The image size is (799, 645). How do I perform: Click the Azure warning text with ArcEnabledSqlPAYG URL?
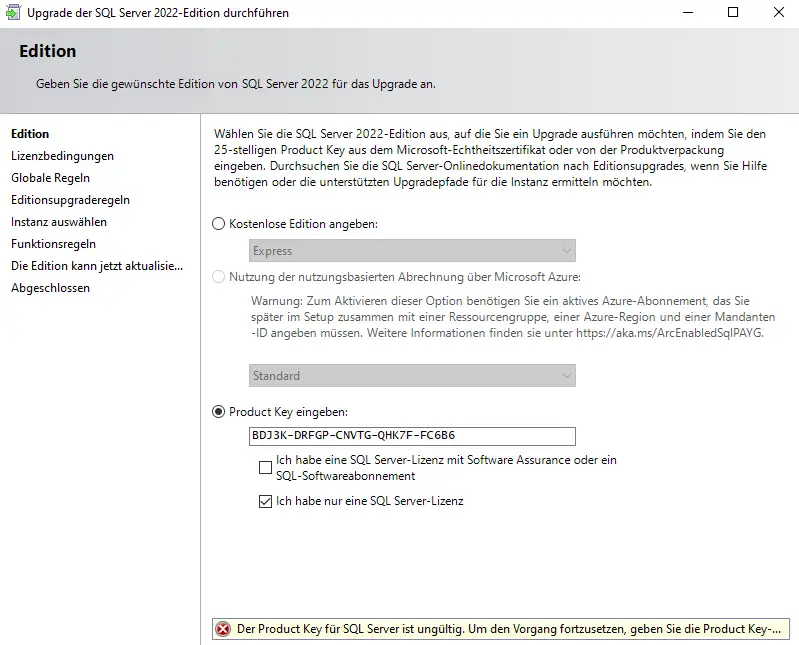[x=513, y=317]
